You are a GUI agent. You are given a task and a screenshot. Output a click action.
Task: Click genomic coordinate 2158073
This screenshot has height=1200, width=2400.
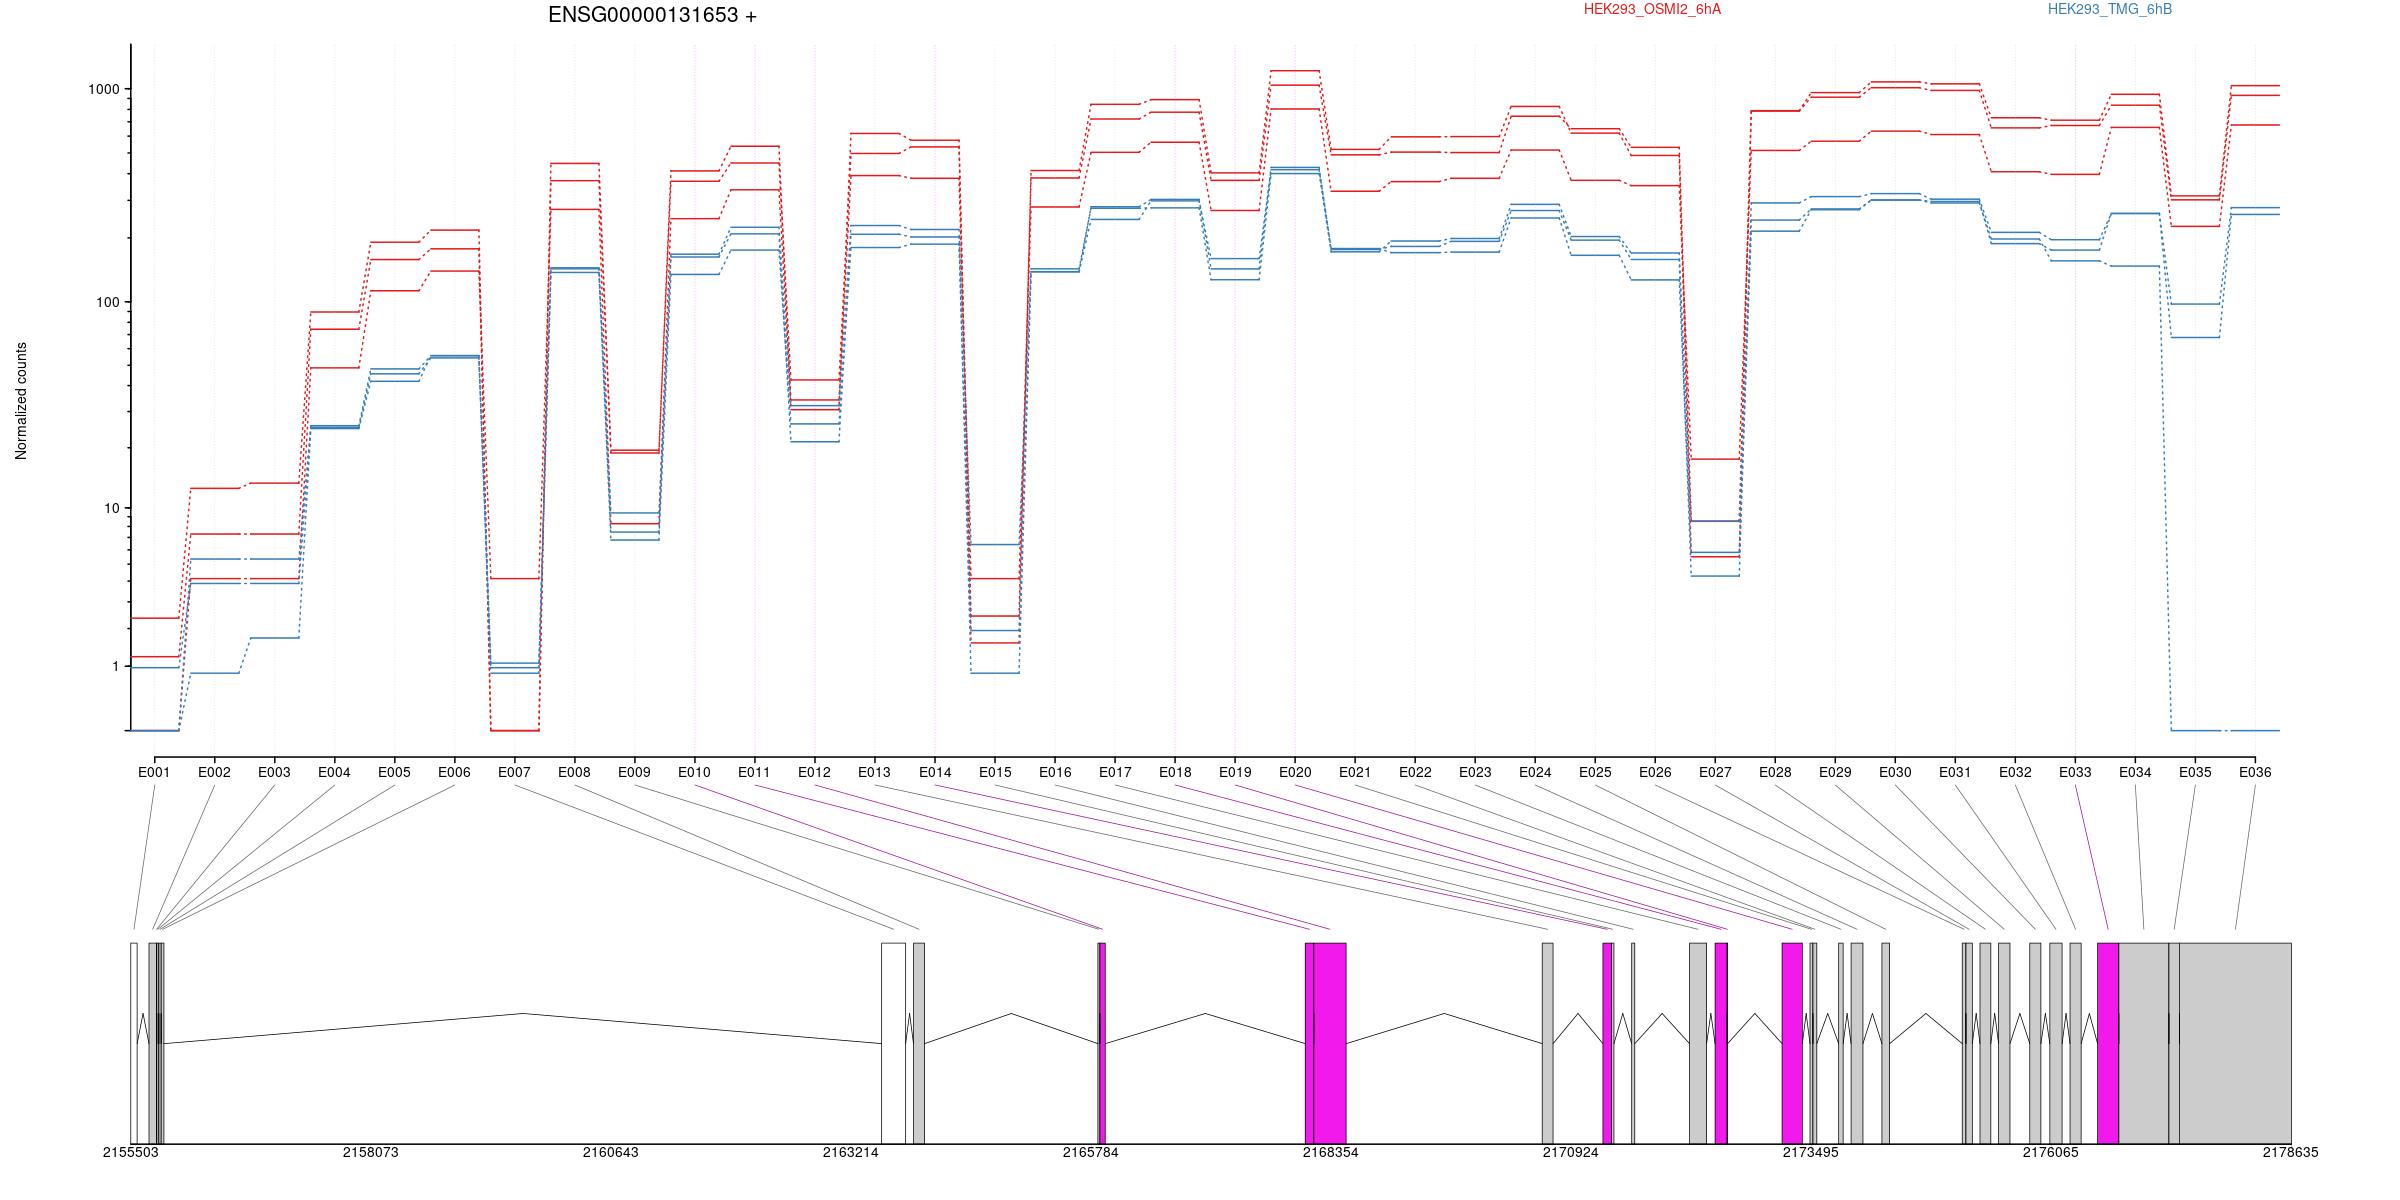pos(370,1152)
